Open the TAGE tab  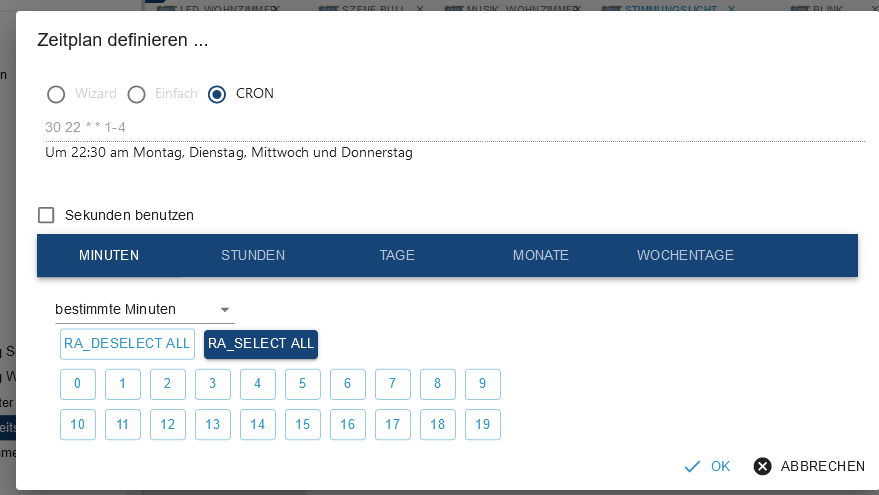[x=397, y=256]
